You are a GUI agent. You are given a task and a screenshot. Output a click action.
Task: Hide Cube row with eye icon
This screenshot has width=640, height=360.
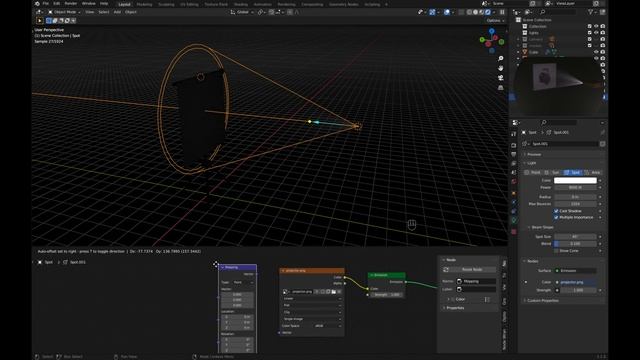[x=596, y=52]
